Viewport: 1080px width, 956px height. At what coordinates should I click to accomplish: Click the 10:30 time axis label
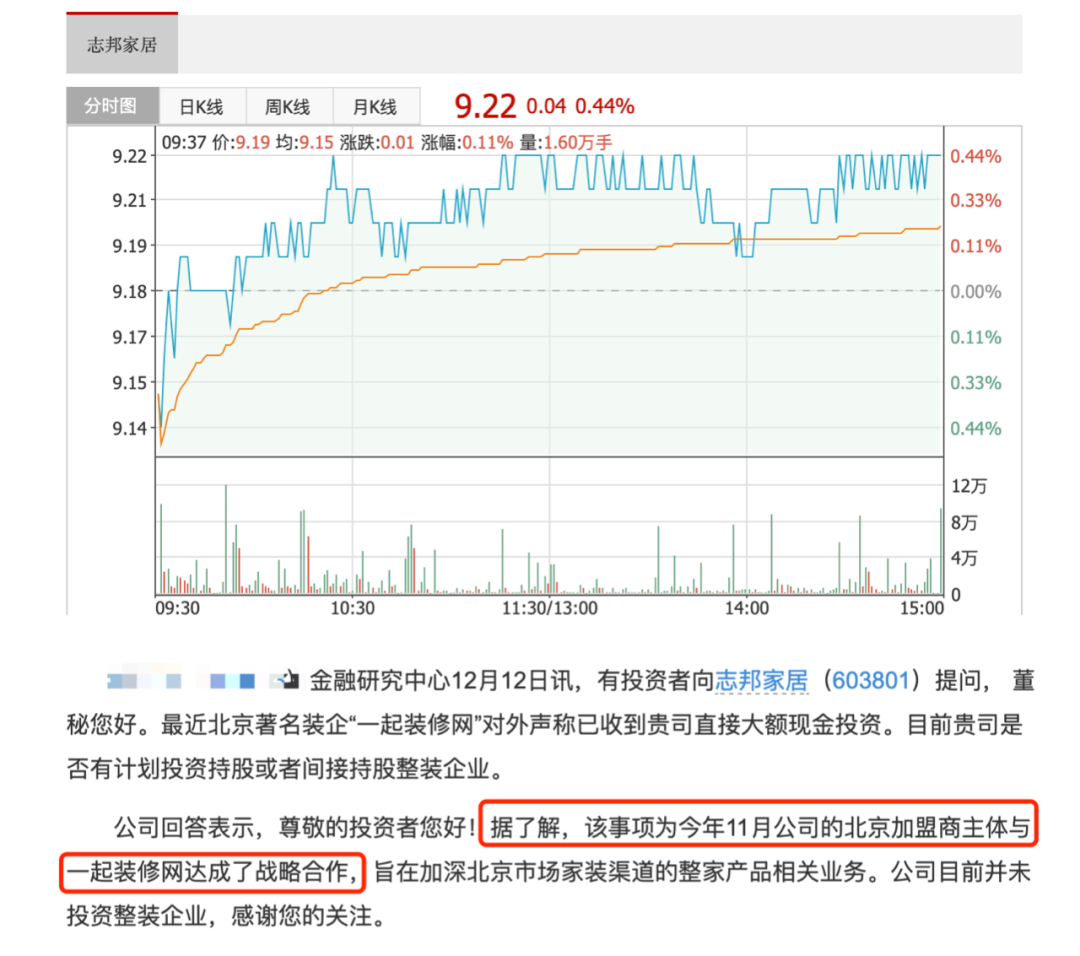pyautogui.click(x=353, y=609)
